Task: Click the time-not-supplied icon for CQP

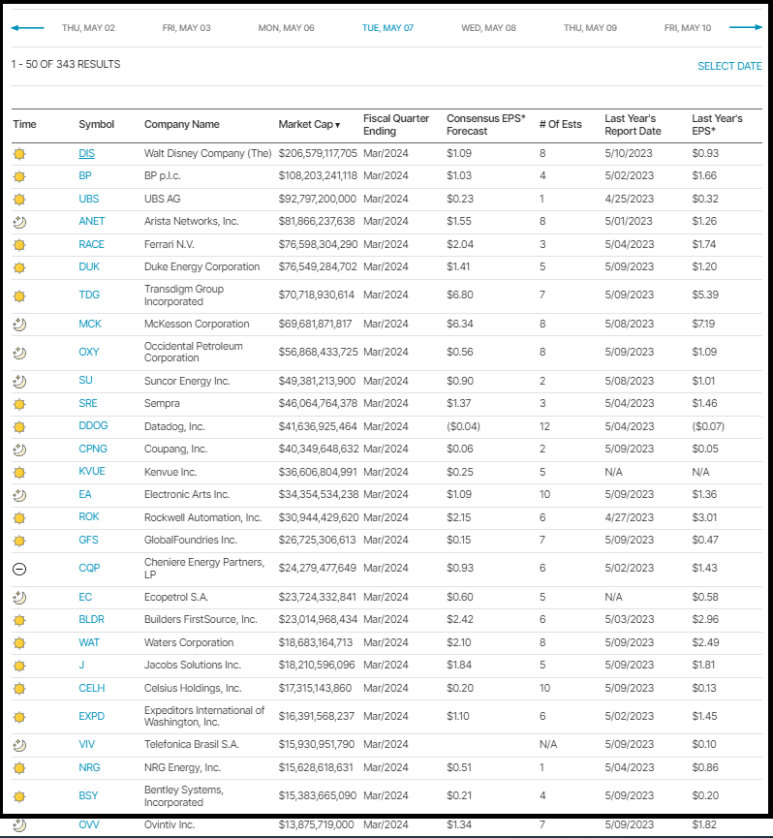Action: click(x=19, y=569)
